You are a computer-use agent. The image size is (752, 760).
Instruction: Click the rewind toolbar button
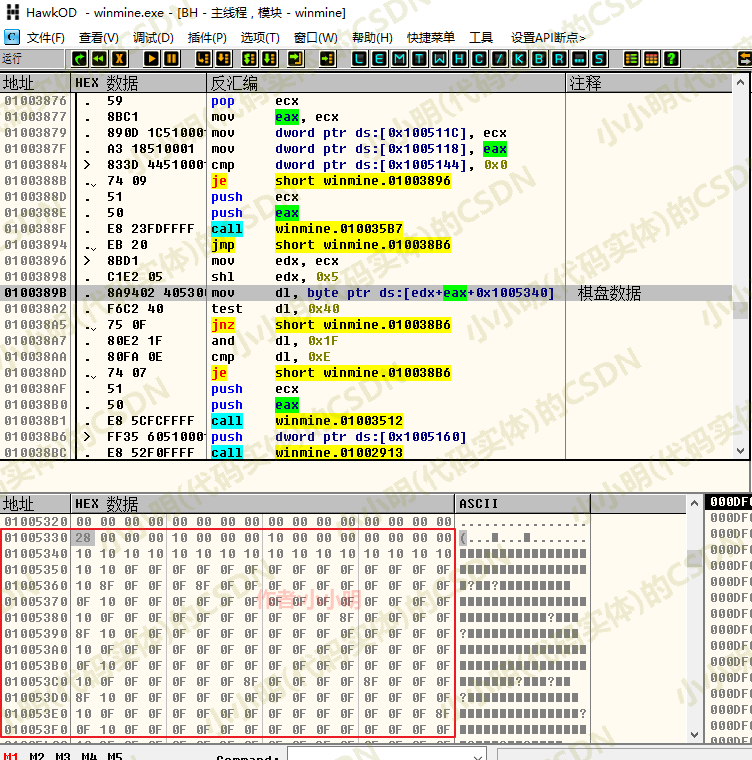pos(99,59)
